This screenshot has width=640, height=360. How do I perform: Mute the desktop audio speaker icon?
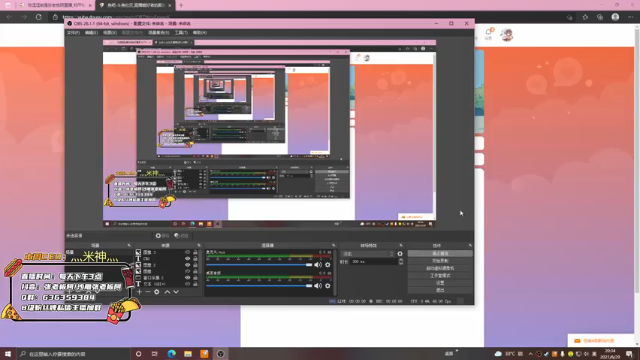tap(318, 286)
